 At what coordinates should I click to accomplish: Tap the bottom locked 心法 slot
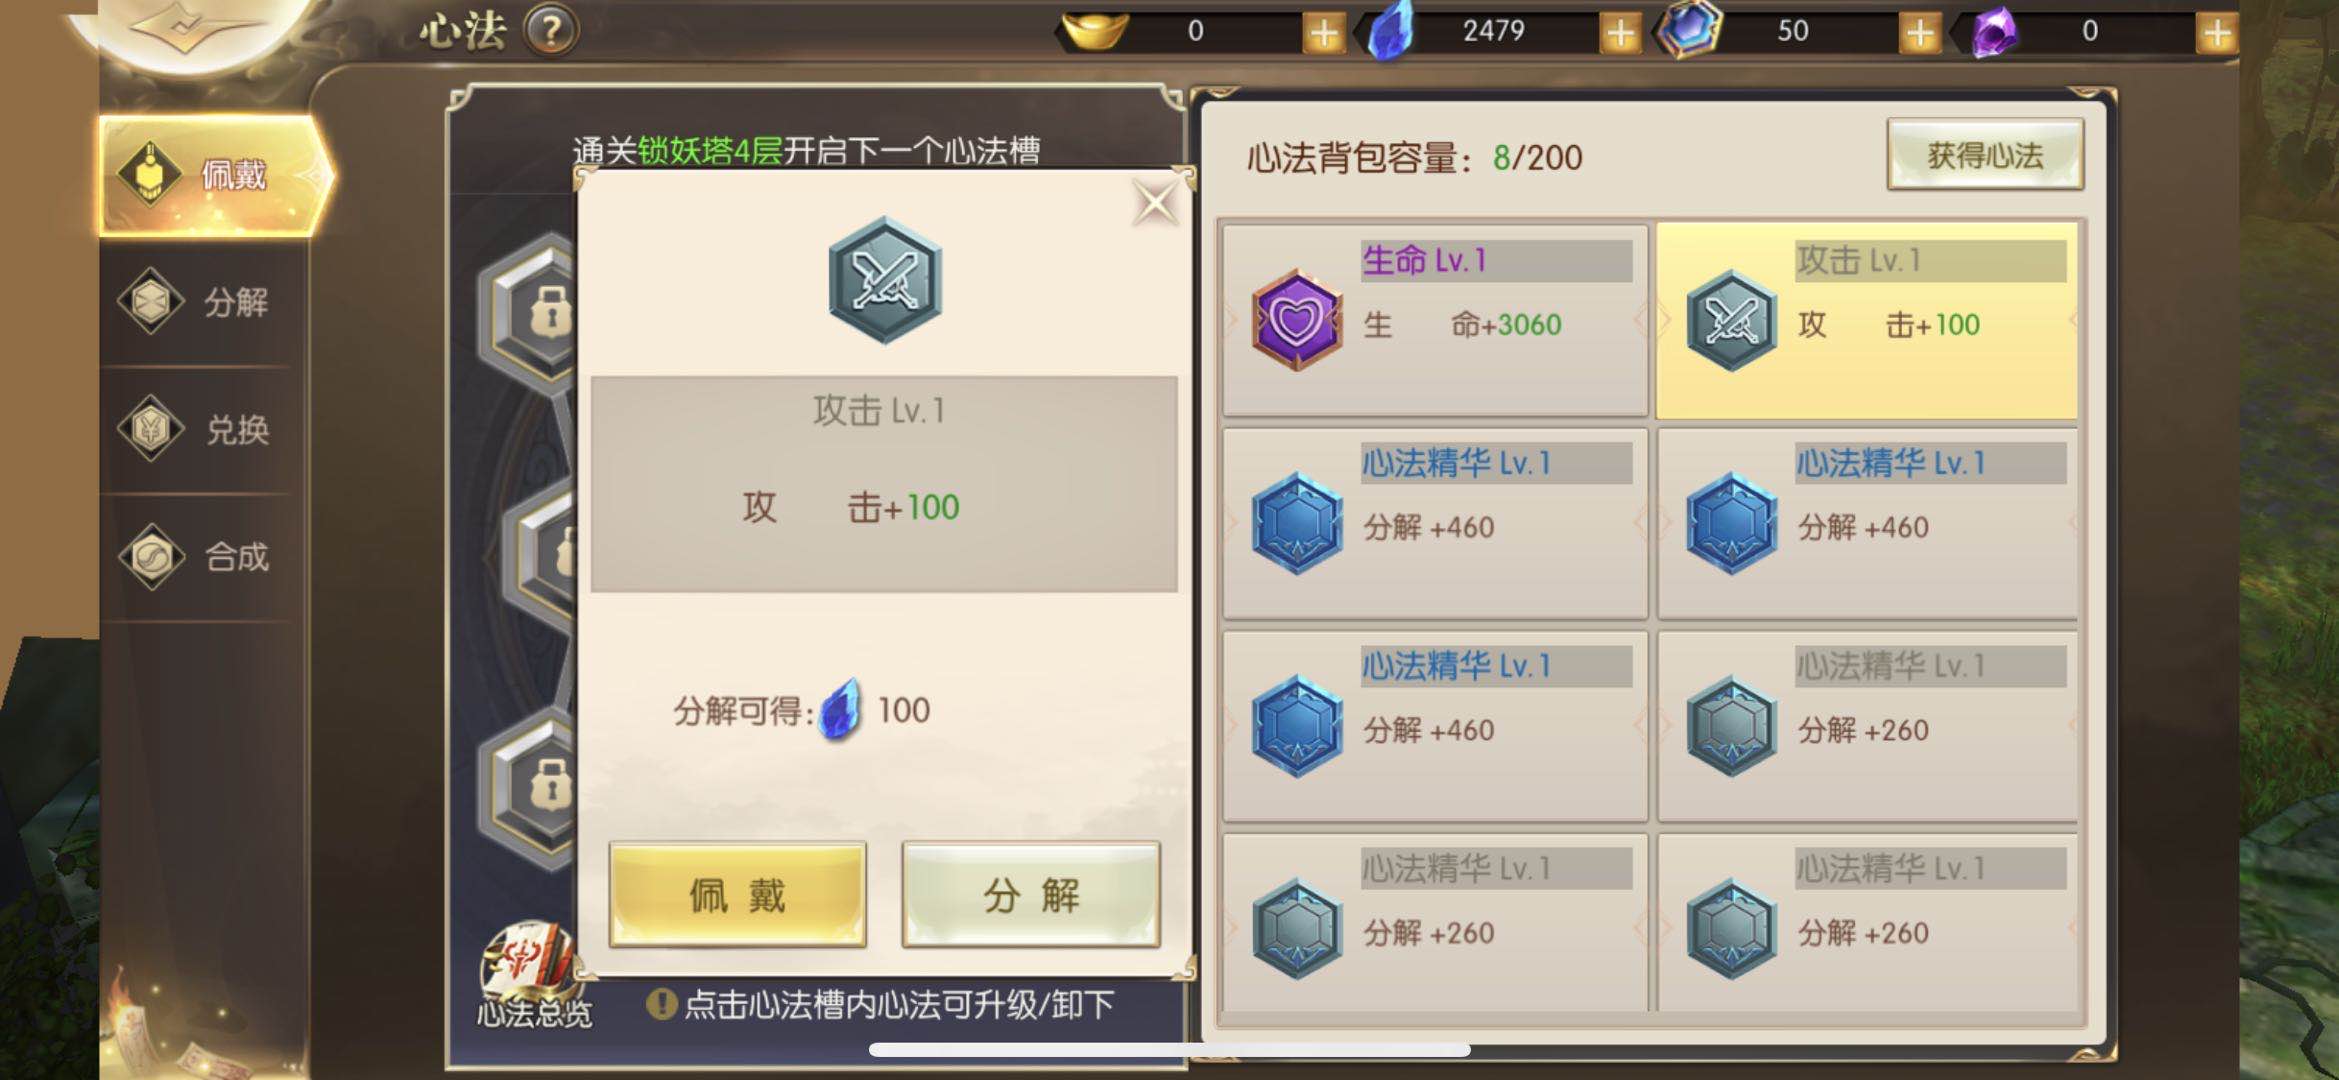(530, 785)
